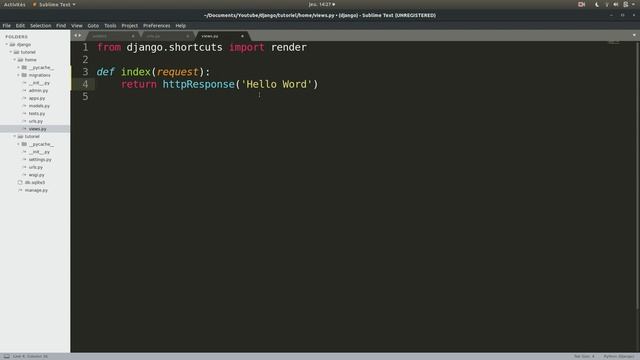Click the night light moon icon
The height and width of the screenshot is (360, 640).
[x=597, y=4]
